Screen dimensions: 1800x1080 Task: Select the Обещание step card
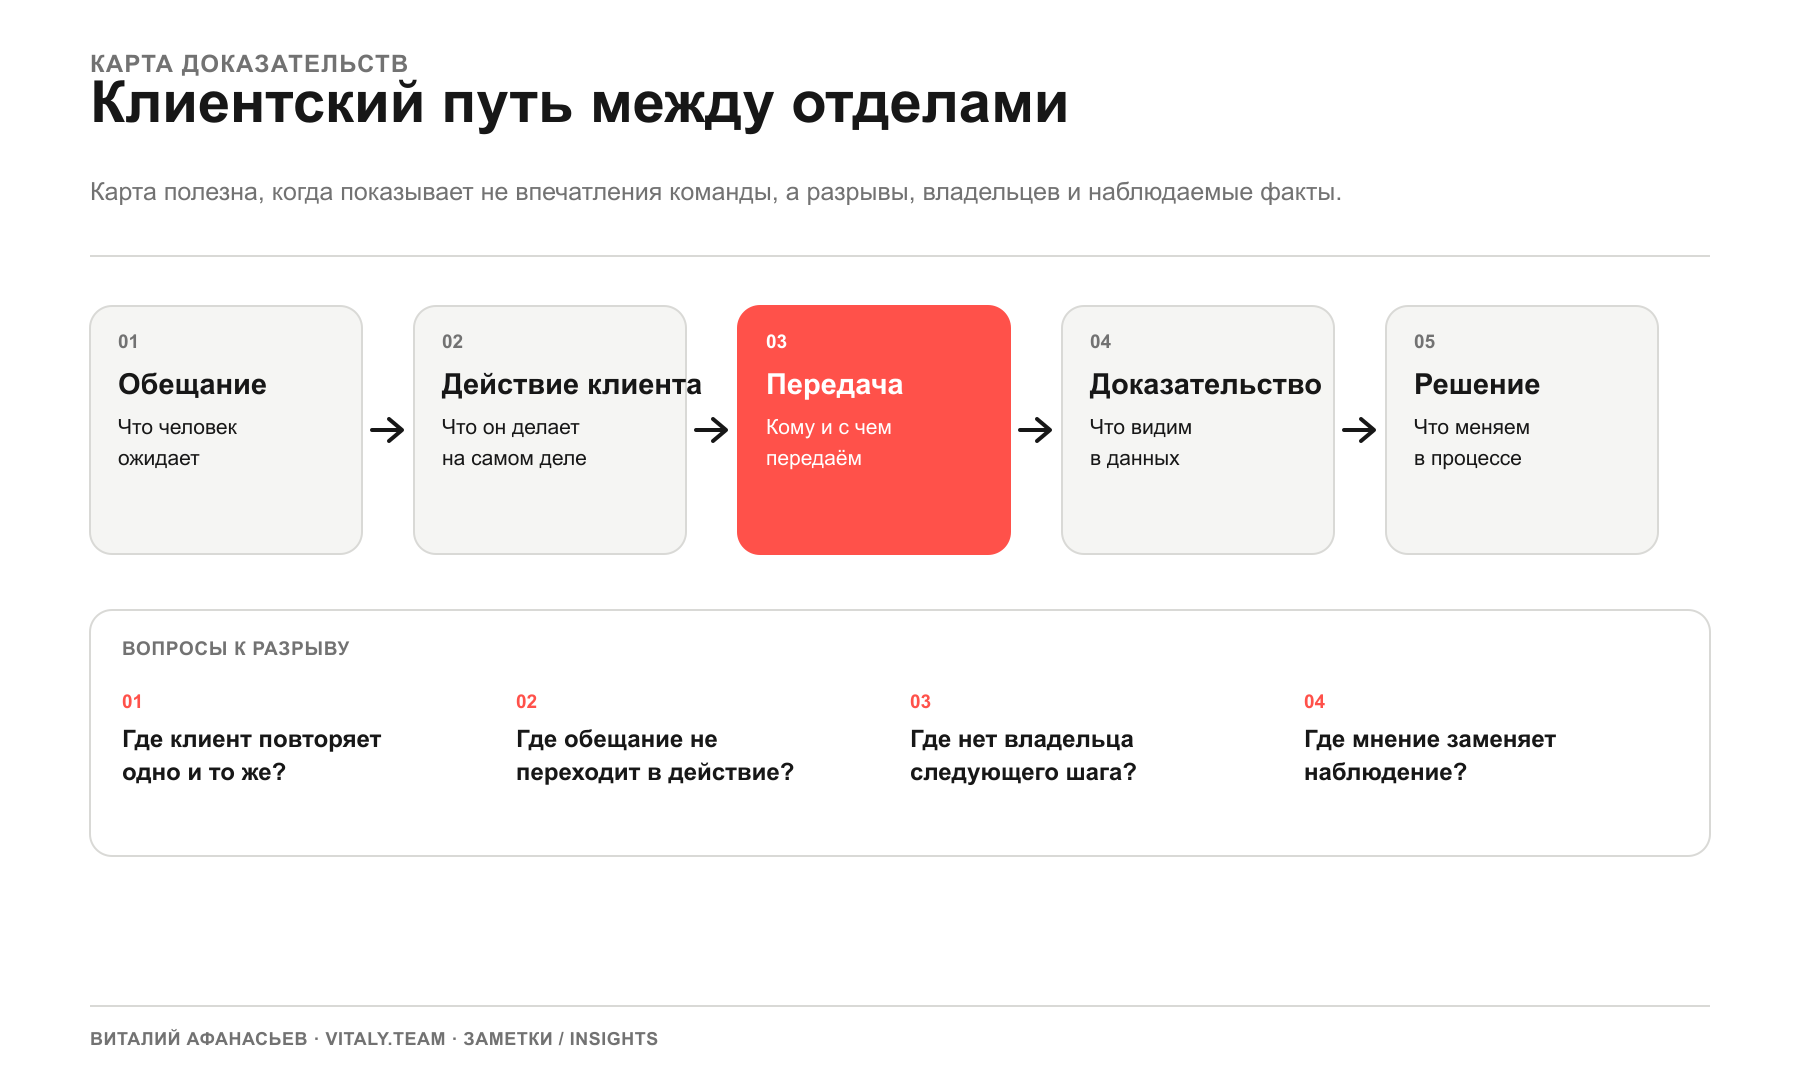pos(226,430)
